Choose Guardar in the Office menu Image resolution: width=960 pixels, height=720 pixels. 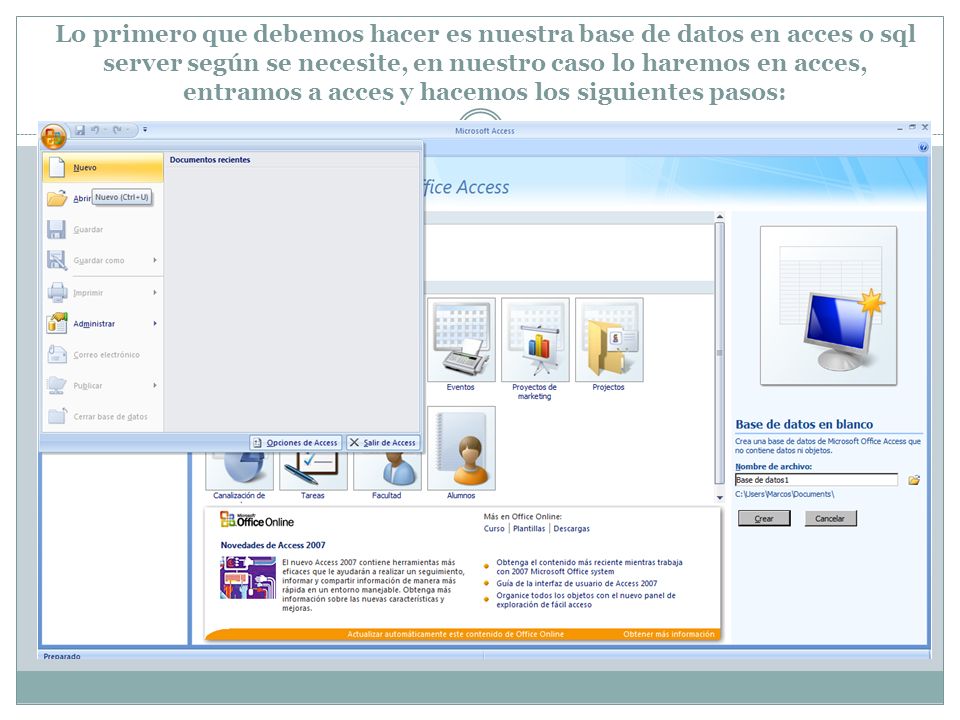(x=103, y=230)
